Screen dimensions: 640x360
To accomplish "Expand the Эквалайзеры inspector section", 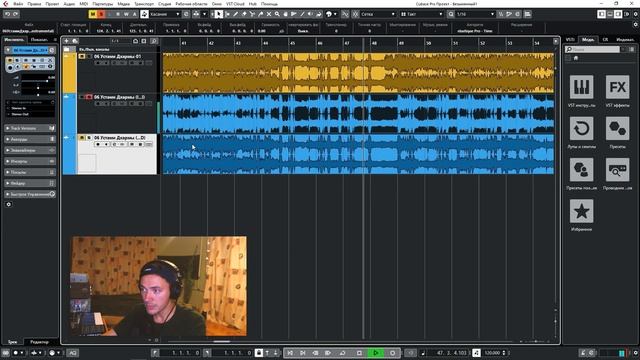I will (30, 150).
